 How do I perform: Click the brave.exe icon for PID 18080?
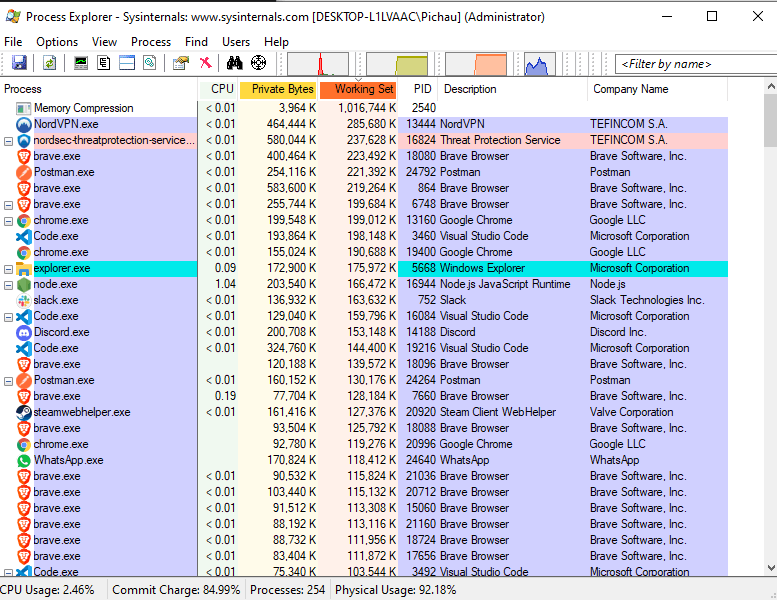(x=23, y=157)
